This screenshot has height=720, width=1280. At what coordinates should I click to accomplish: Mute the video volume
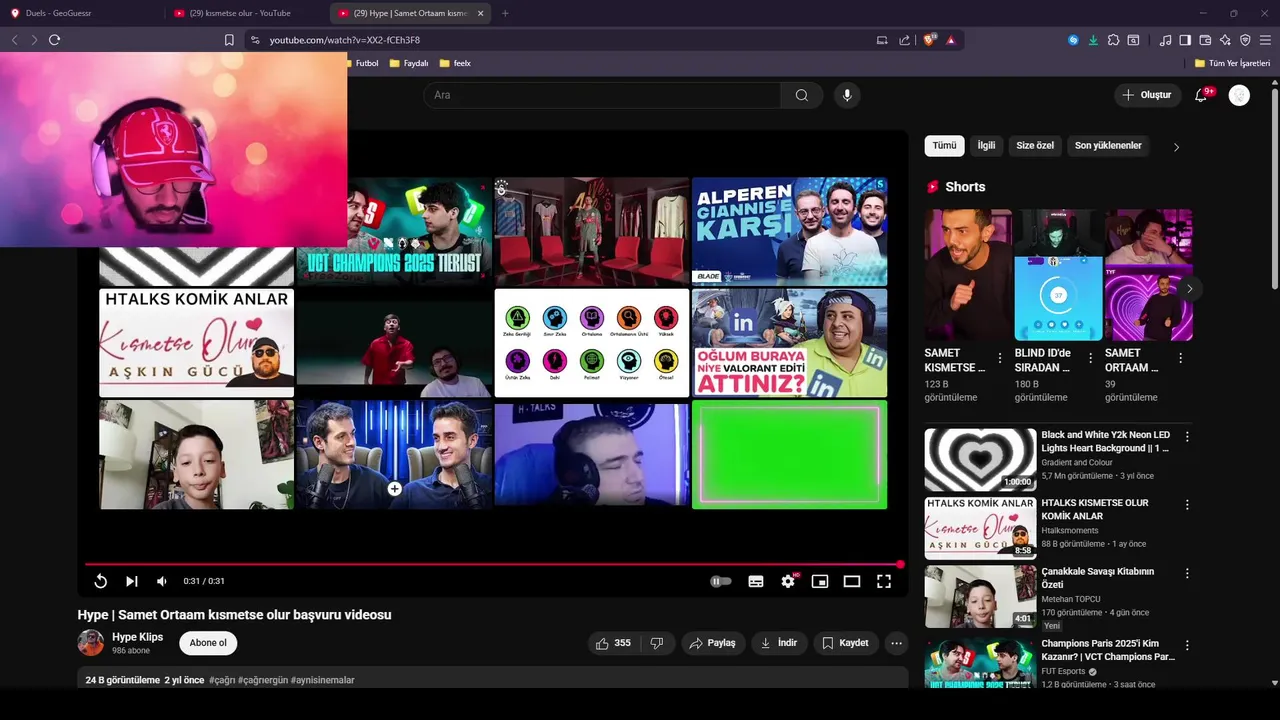pos(162,581)
